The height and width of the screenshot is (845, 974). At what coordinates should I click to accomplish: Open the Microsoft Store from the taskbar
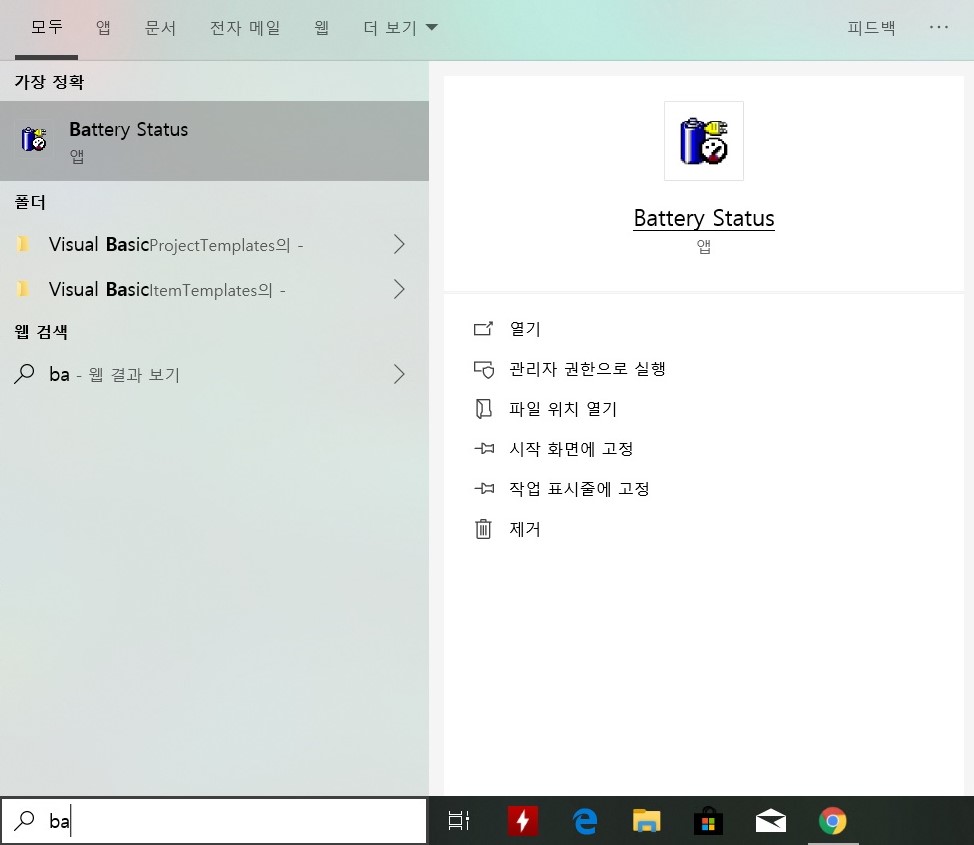coord(709,820)
